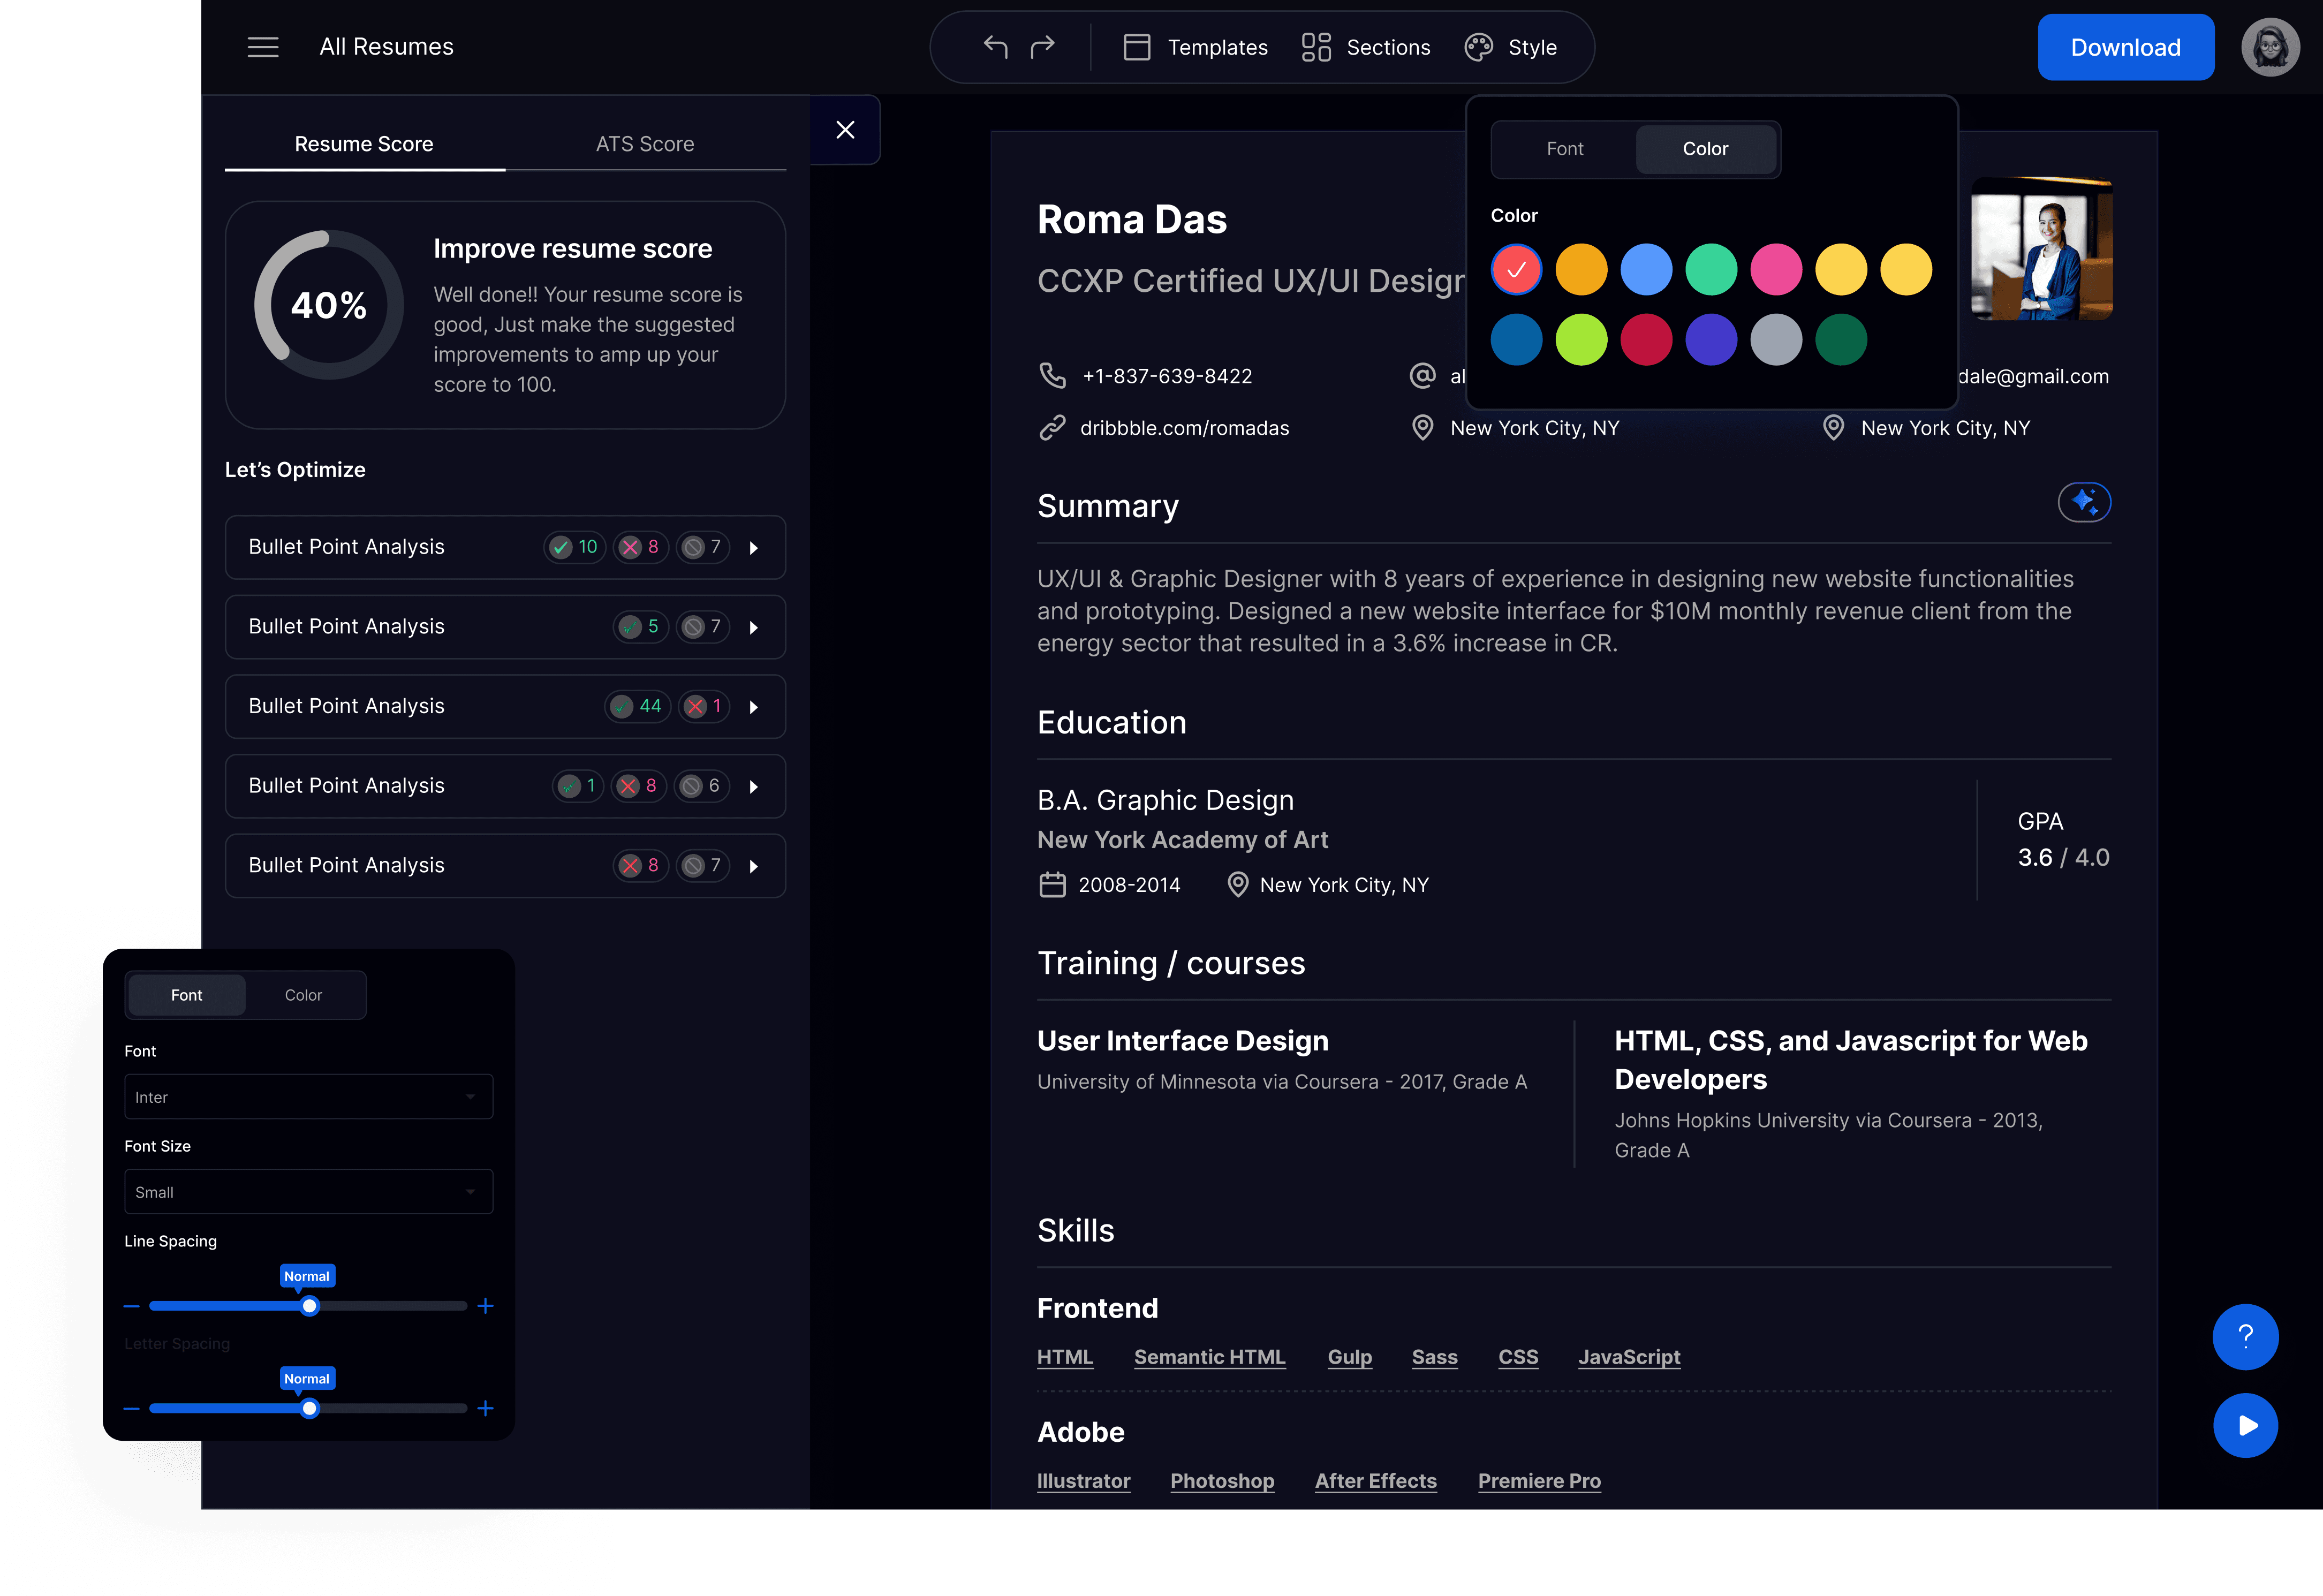This screenshot has width=2323, height=1596.
Task: Select Color toggle in bottom-left panel
Action: 303,995
